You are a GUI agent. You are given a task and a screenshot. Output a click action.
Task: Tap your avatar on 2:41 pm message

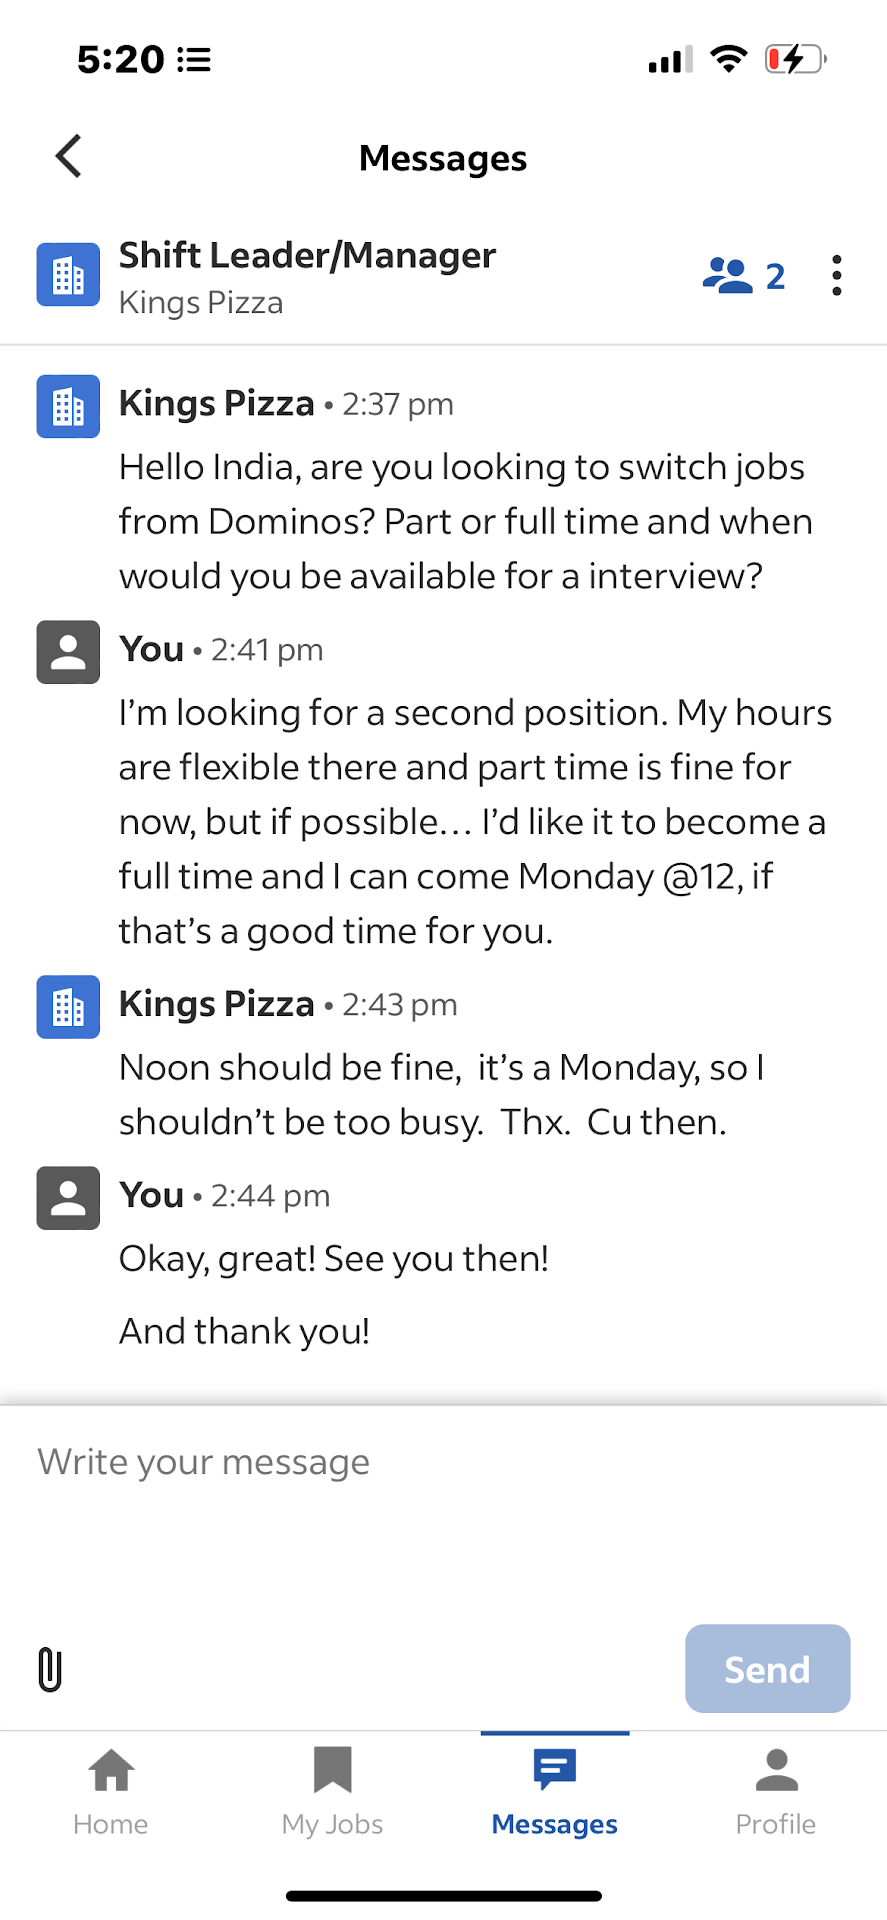(x=68, y=652)
